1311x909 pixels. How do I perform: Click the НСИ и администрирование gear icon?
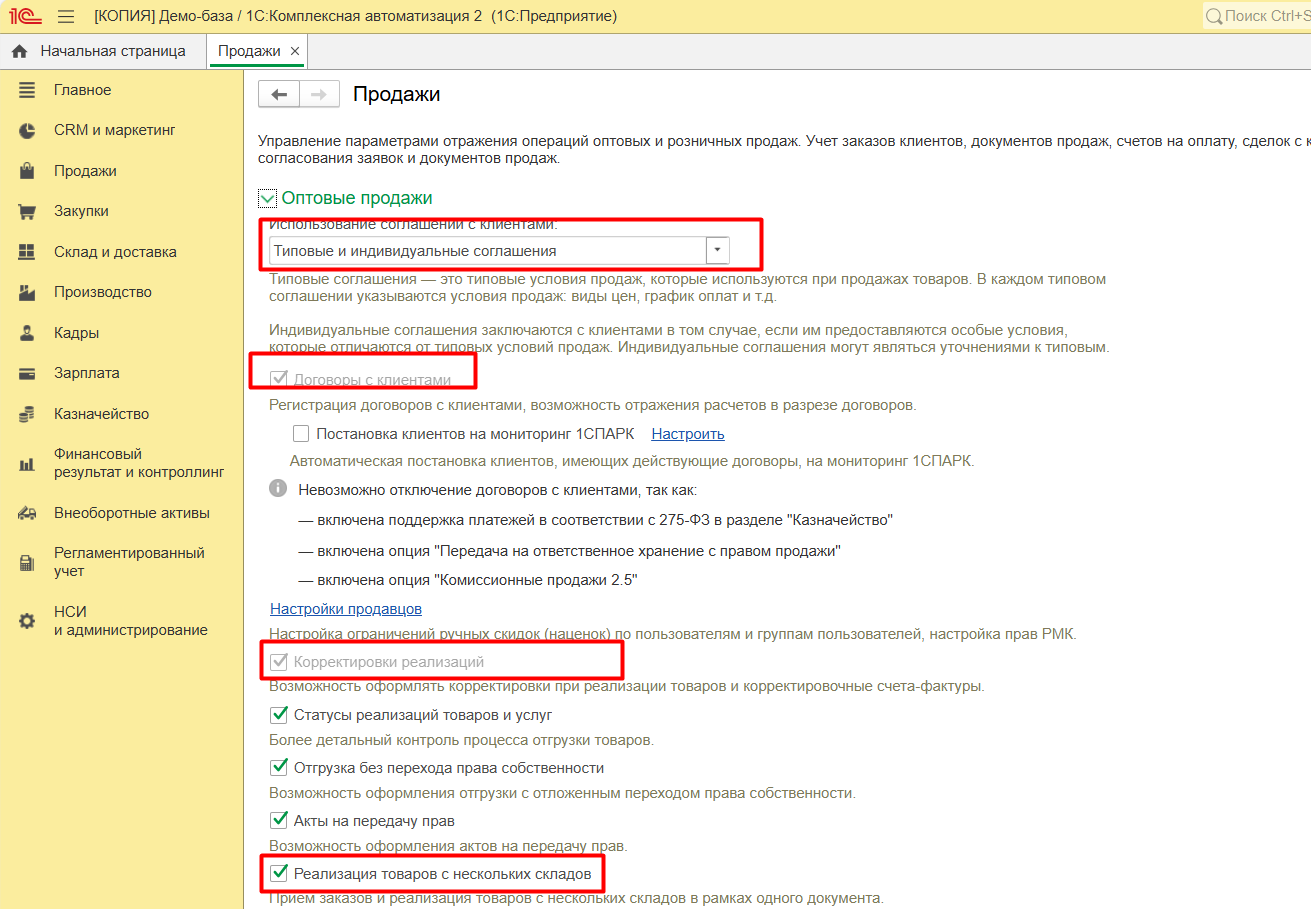point(27,621)
